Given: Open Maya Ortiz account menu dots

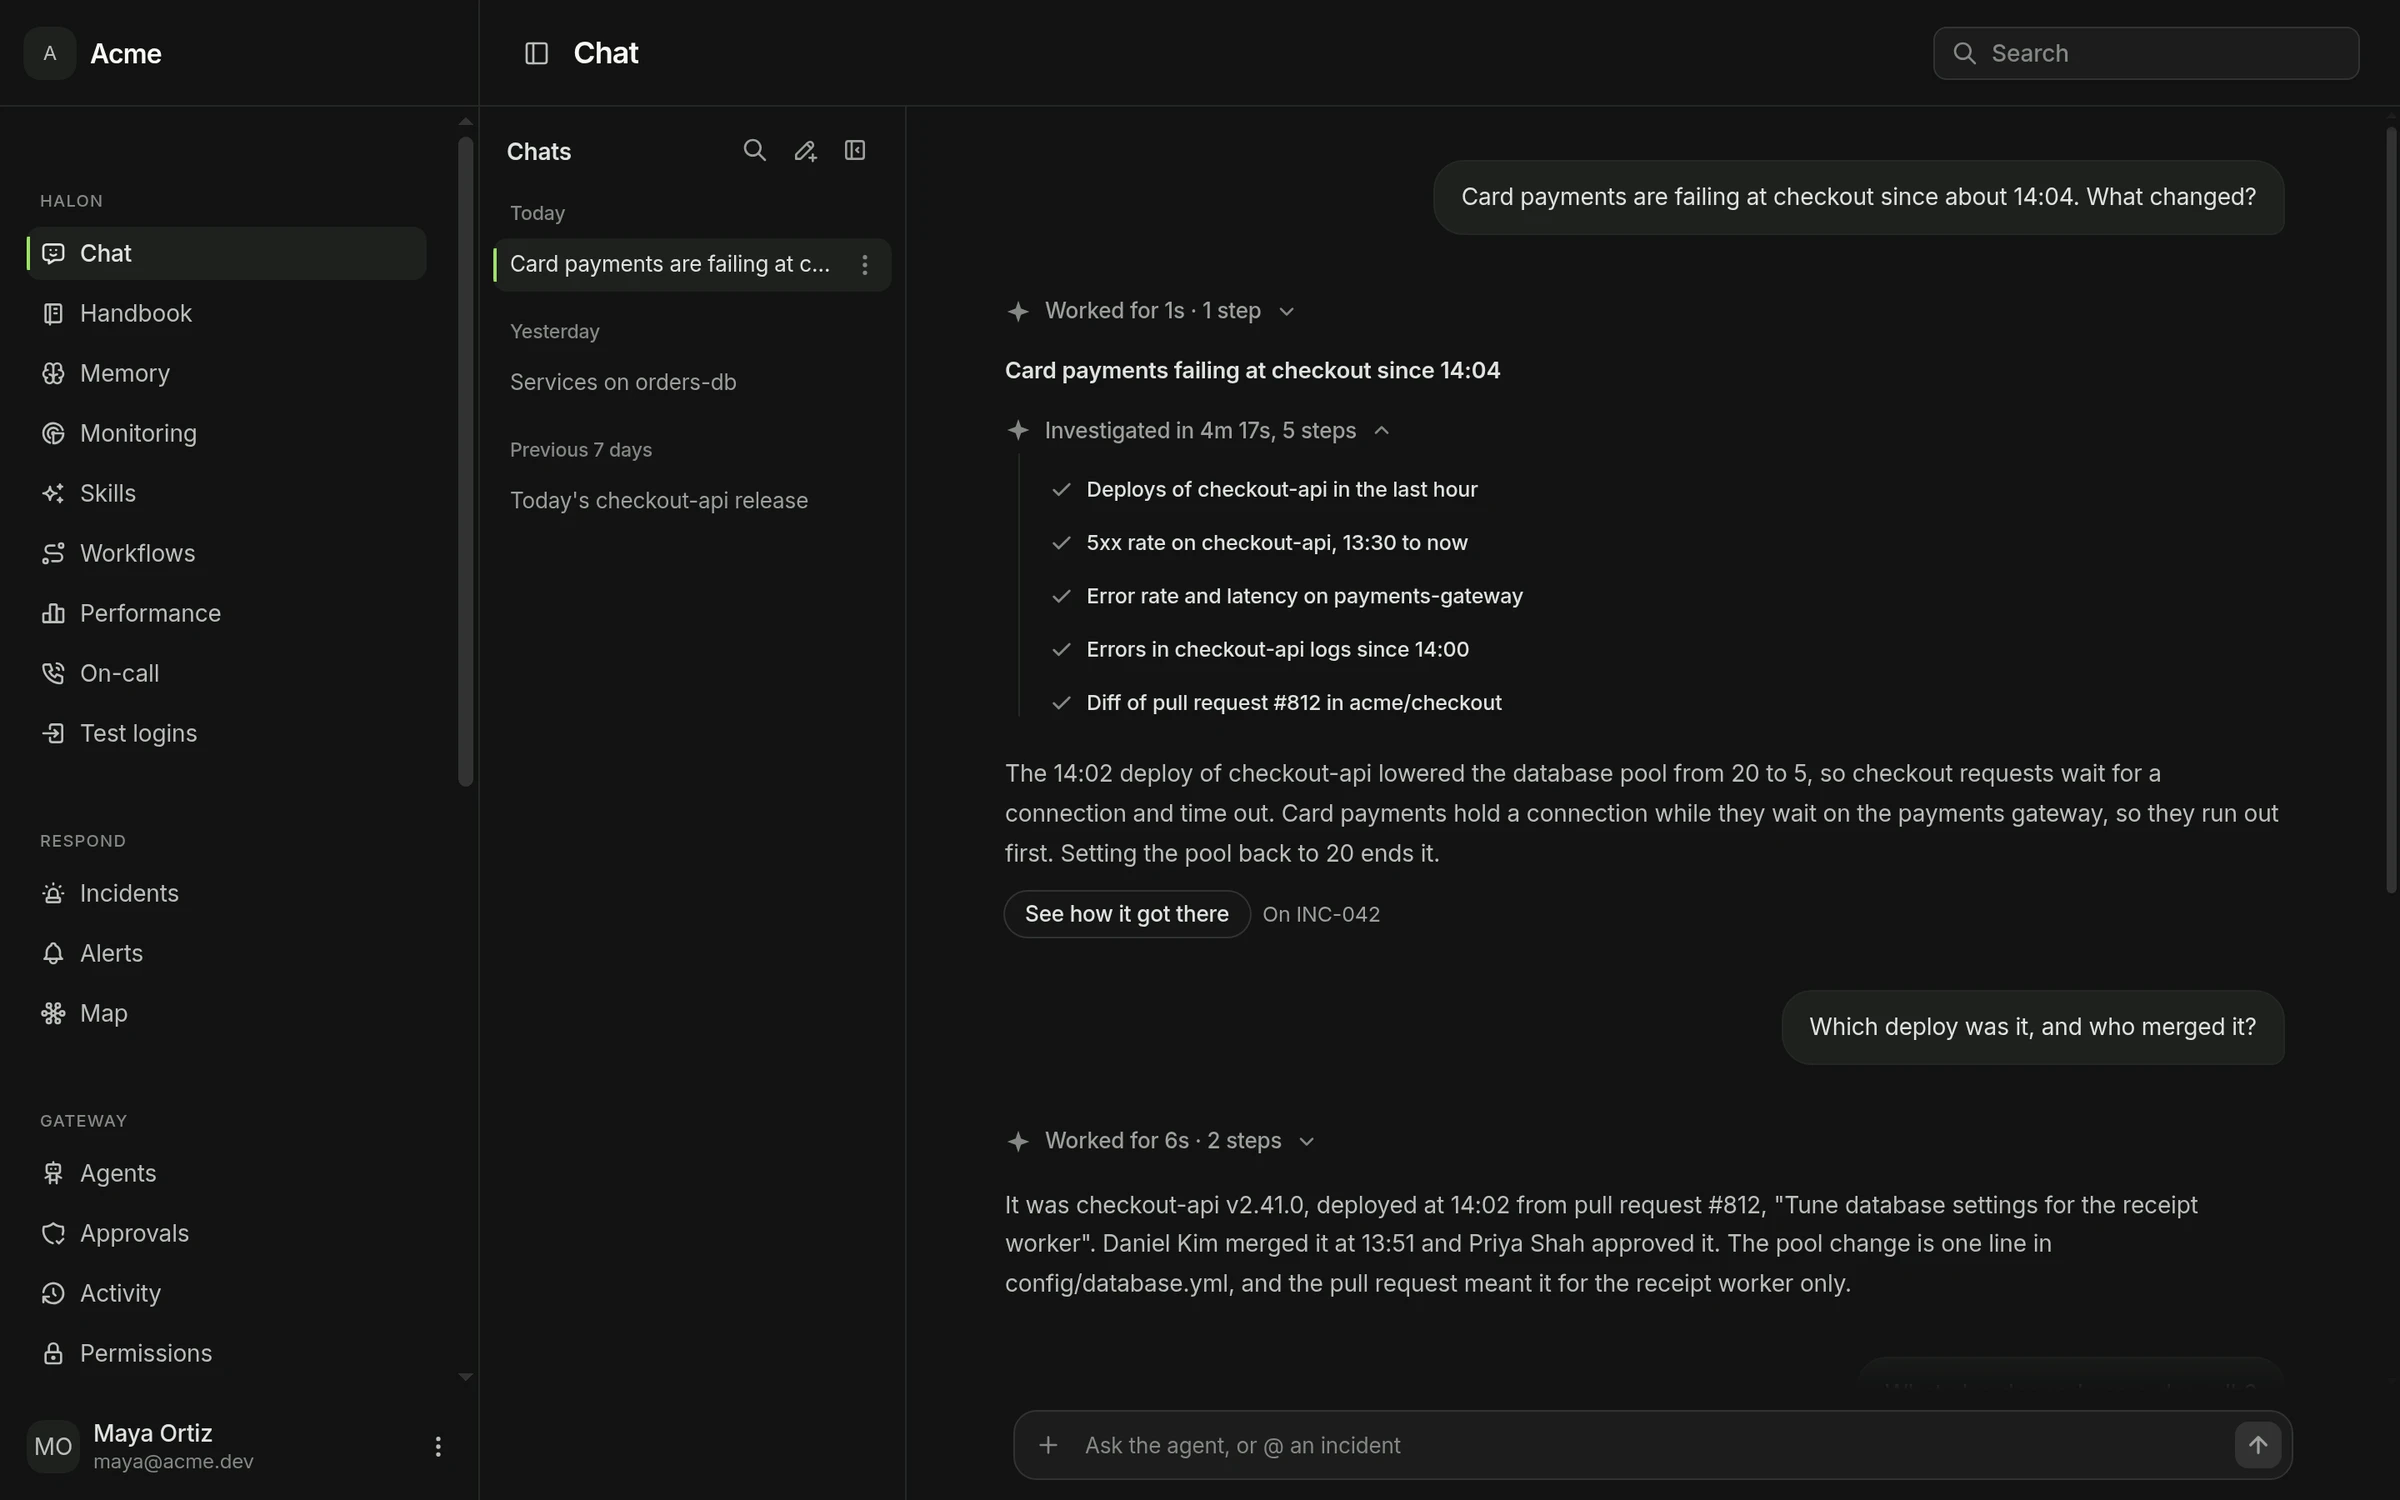Looking at the screenshot, I should [437, 1446].
